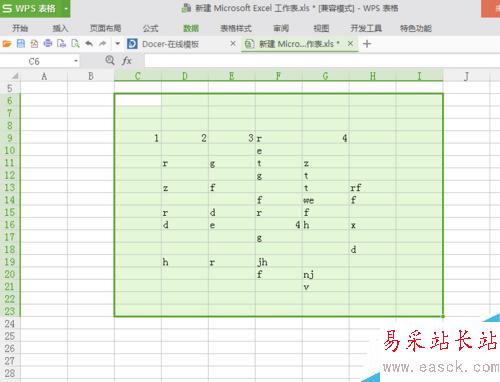Open the 开发工具 tab
Screen dimensions: 500x382
tap(366, 28)
